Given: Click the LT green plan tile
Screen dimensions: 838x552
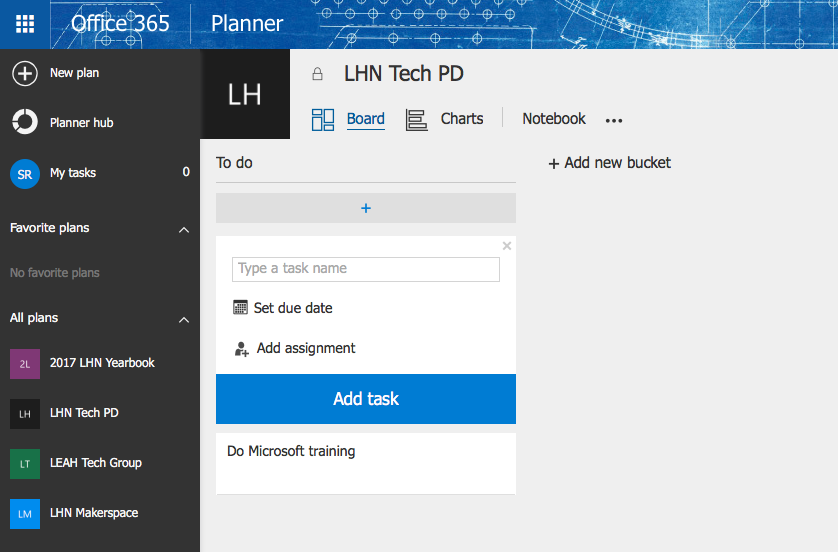Looking at the screenshot, I should [25, 464].
